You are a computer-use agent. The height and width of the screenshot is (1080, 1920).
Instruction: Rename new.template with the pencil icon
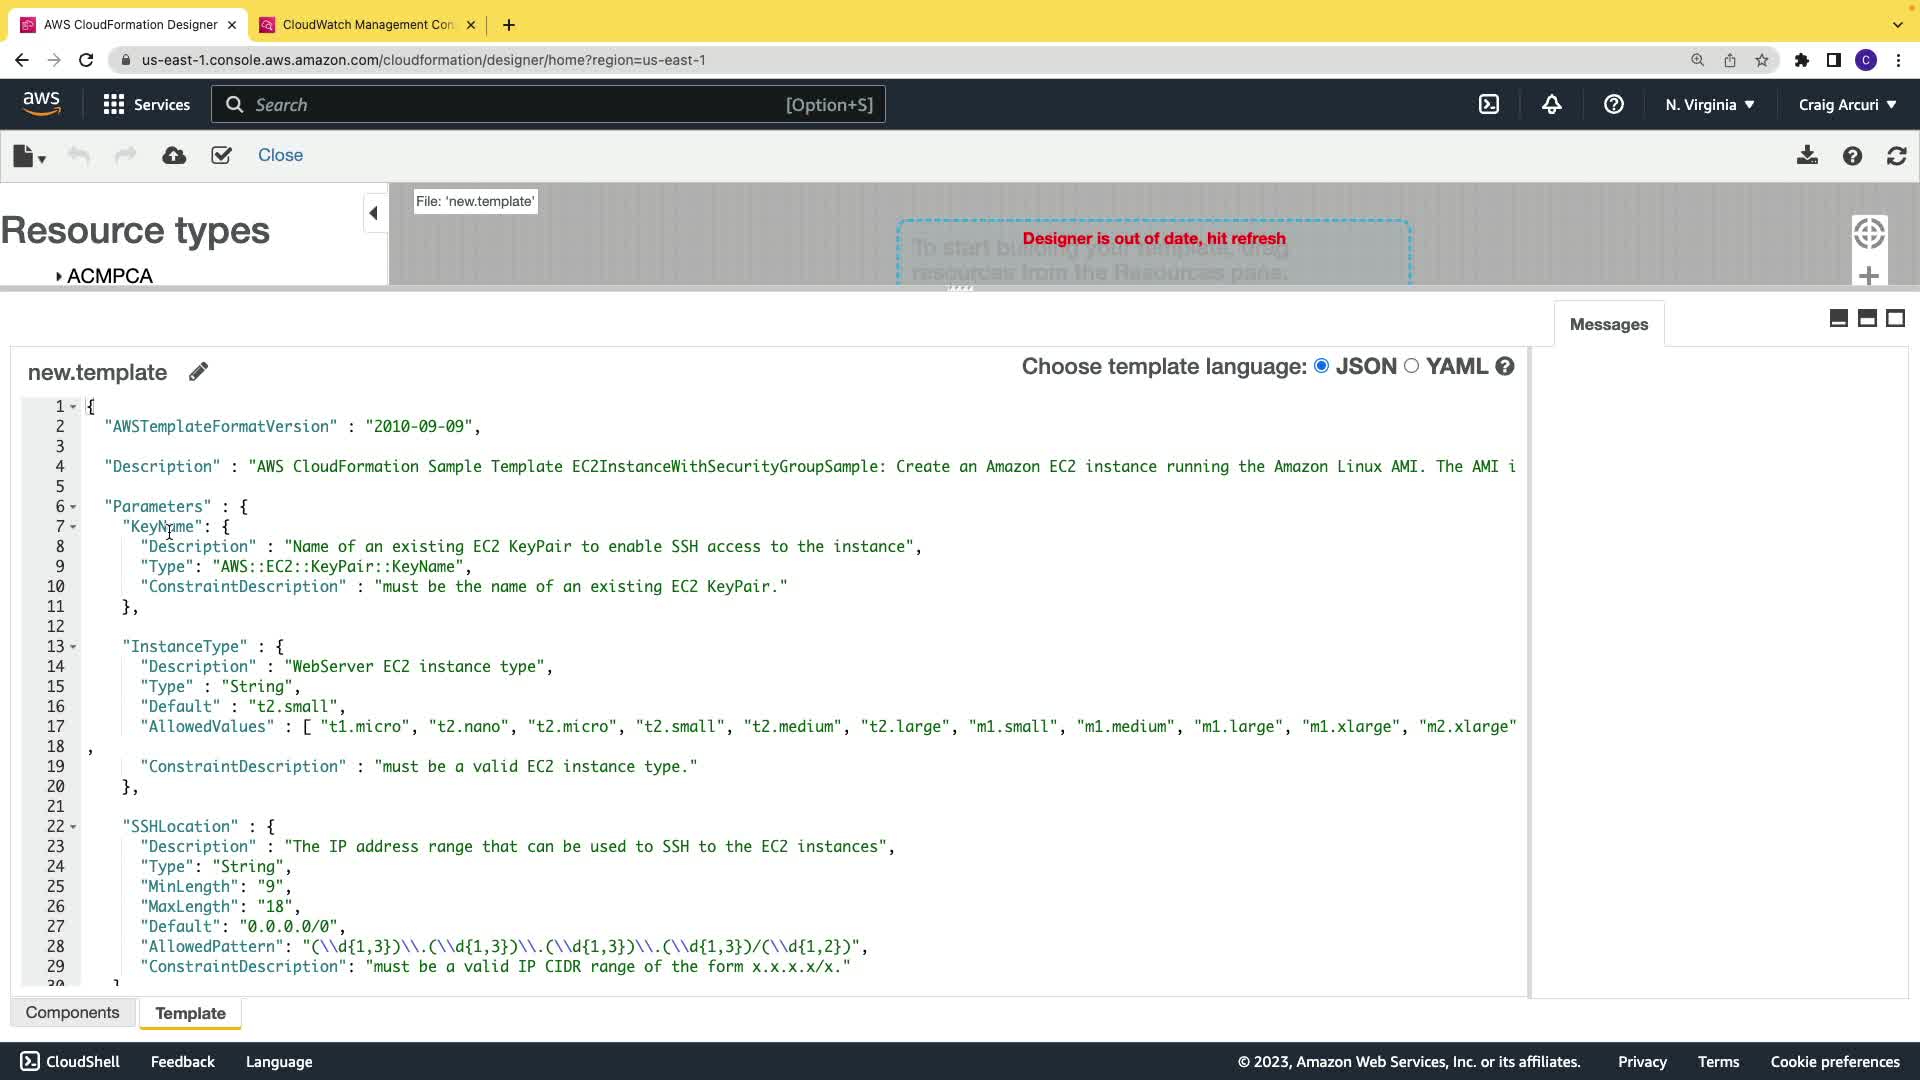tap(198, 372)
